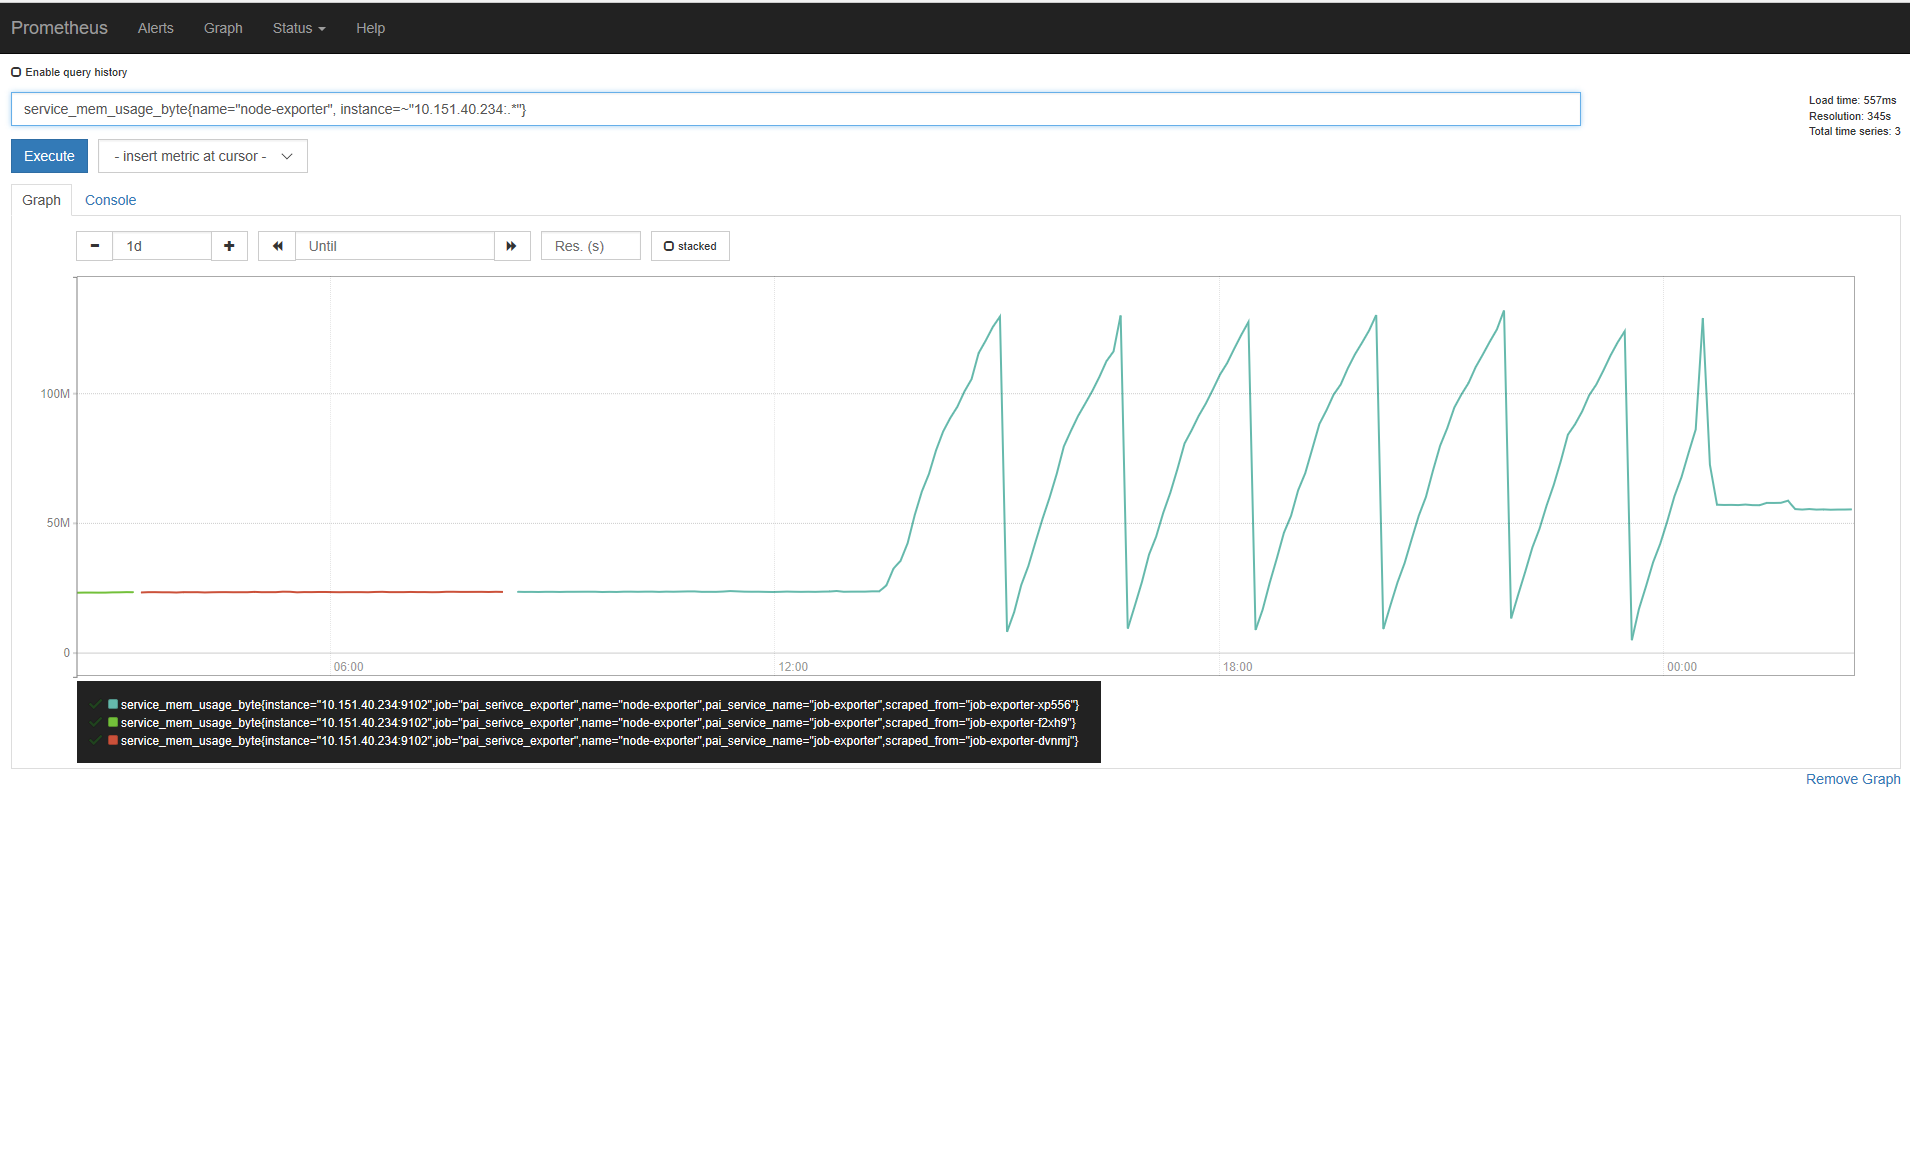Open the insert metric at cursor dropdown
This screenshot has width=1920, height=1160.
coord(202,156)
